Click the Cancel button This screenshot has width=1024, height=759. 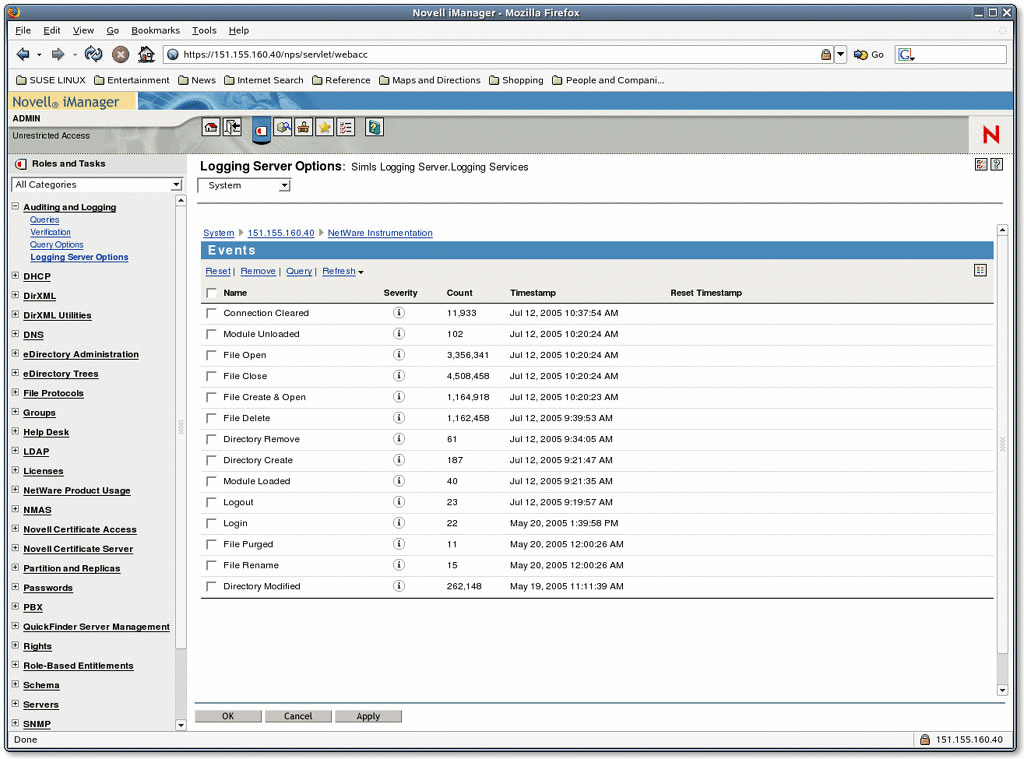(x=298, y=716)
